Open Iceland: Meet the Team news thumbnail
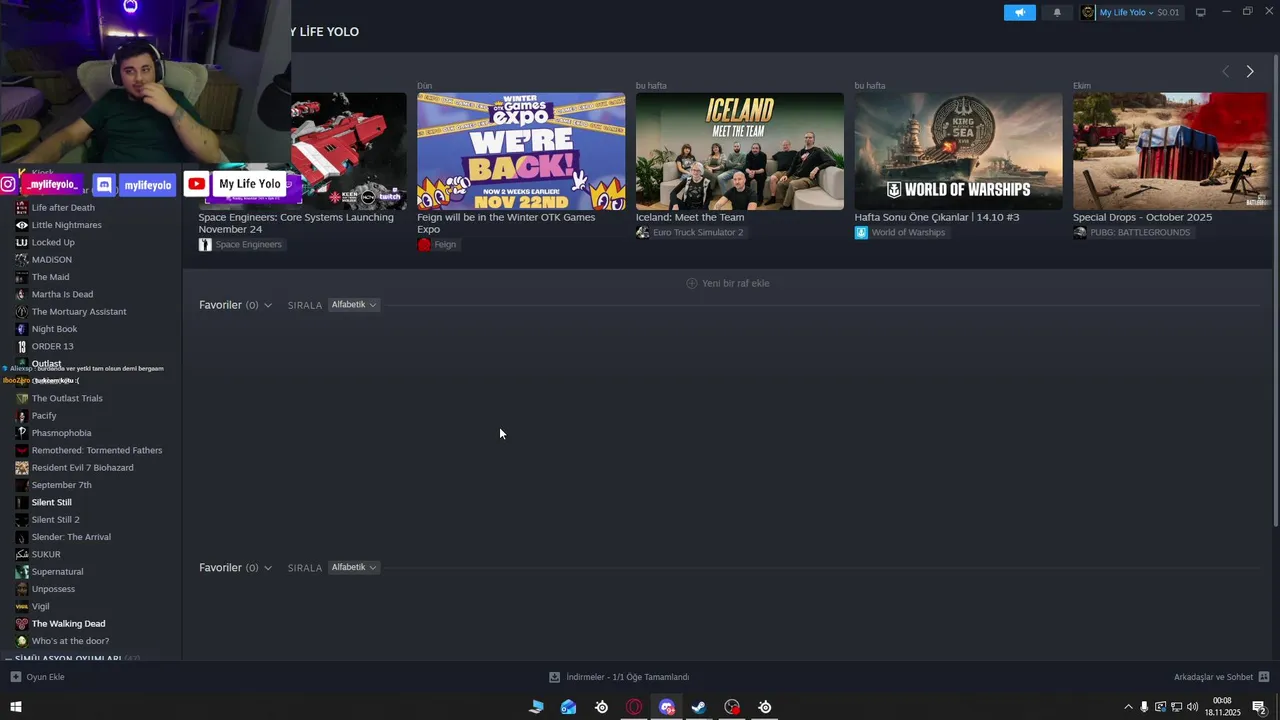 [740, 151]
